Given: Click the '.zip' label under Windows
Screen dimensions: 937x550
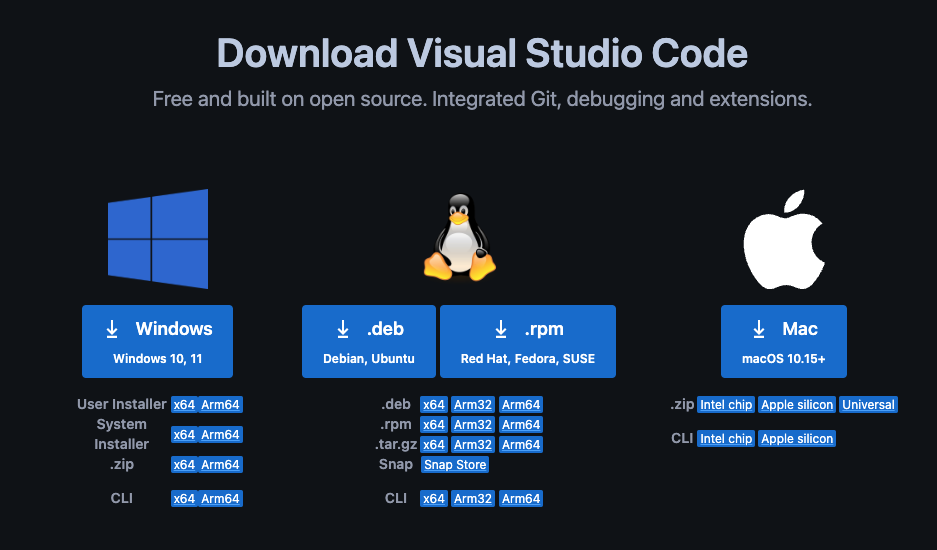Looking at the screenshot, I should point(121,465).
